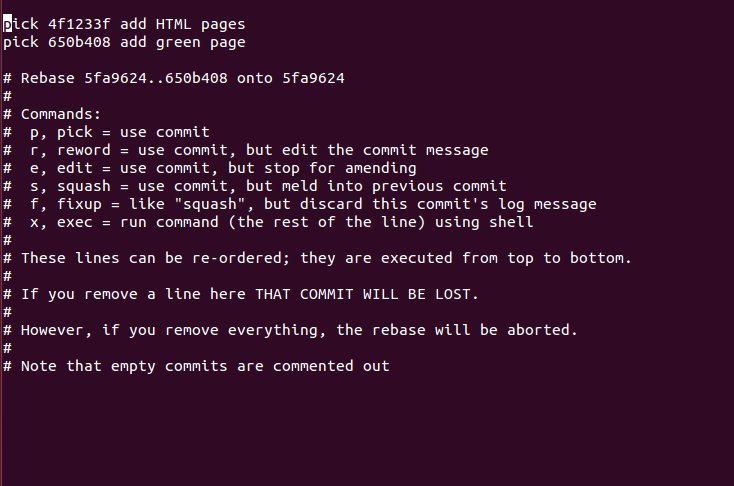Screen dimensions: 734x486
Task: Place cursor on 'add green page' message
Action: (183, 43)
